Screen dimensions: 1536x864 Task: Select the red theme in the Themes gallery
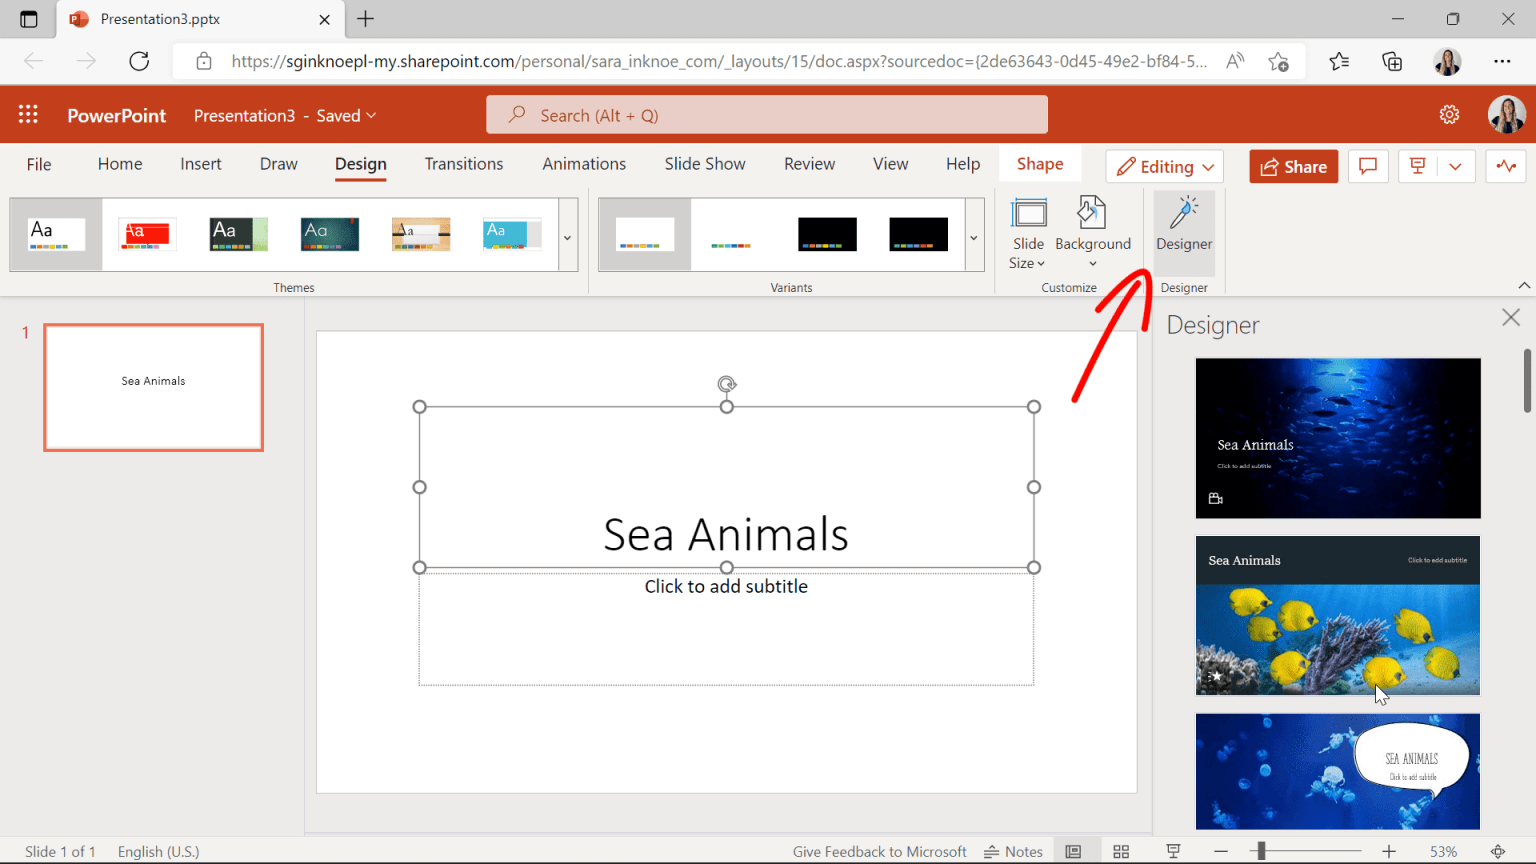(145, 234)
